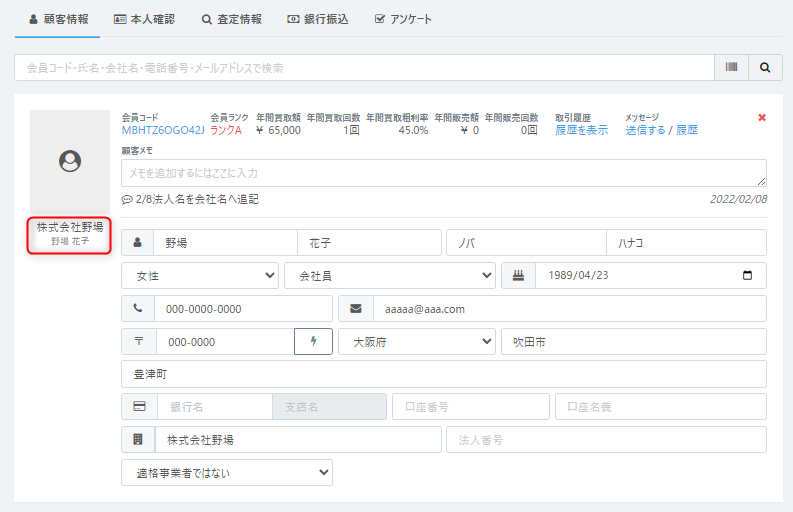Click the member code link MBHTZ6OGO42J

click(x=163, y=131)
